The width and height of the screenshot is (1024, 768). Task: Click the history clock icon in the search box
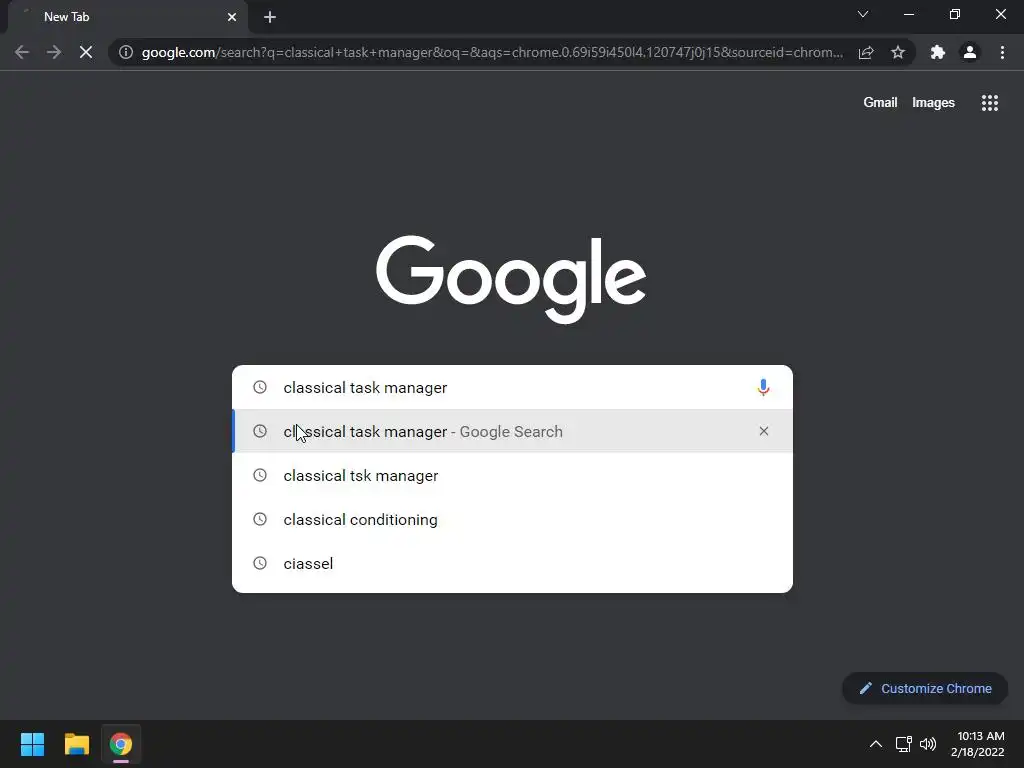click(x=260, y=387)
